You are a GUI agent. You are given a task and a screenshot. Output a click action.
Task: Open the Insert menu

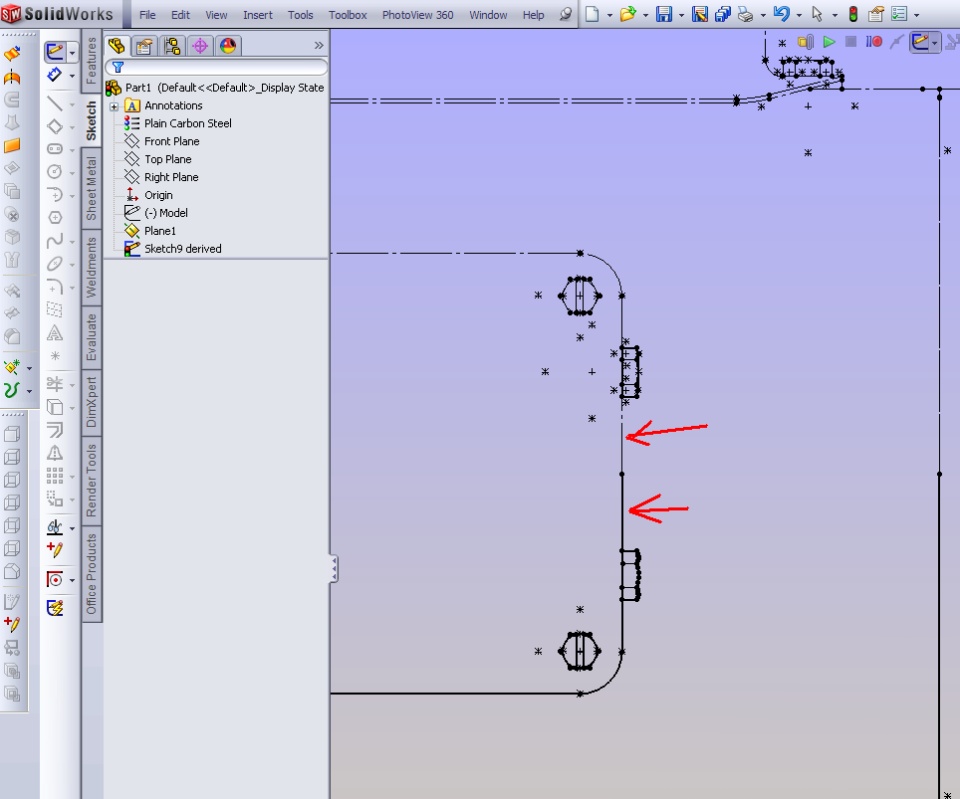point(258,15)
